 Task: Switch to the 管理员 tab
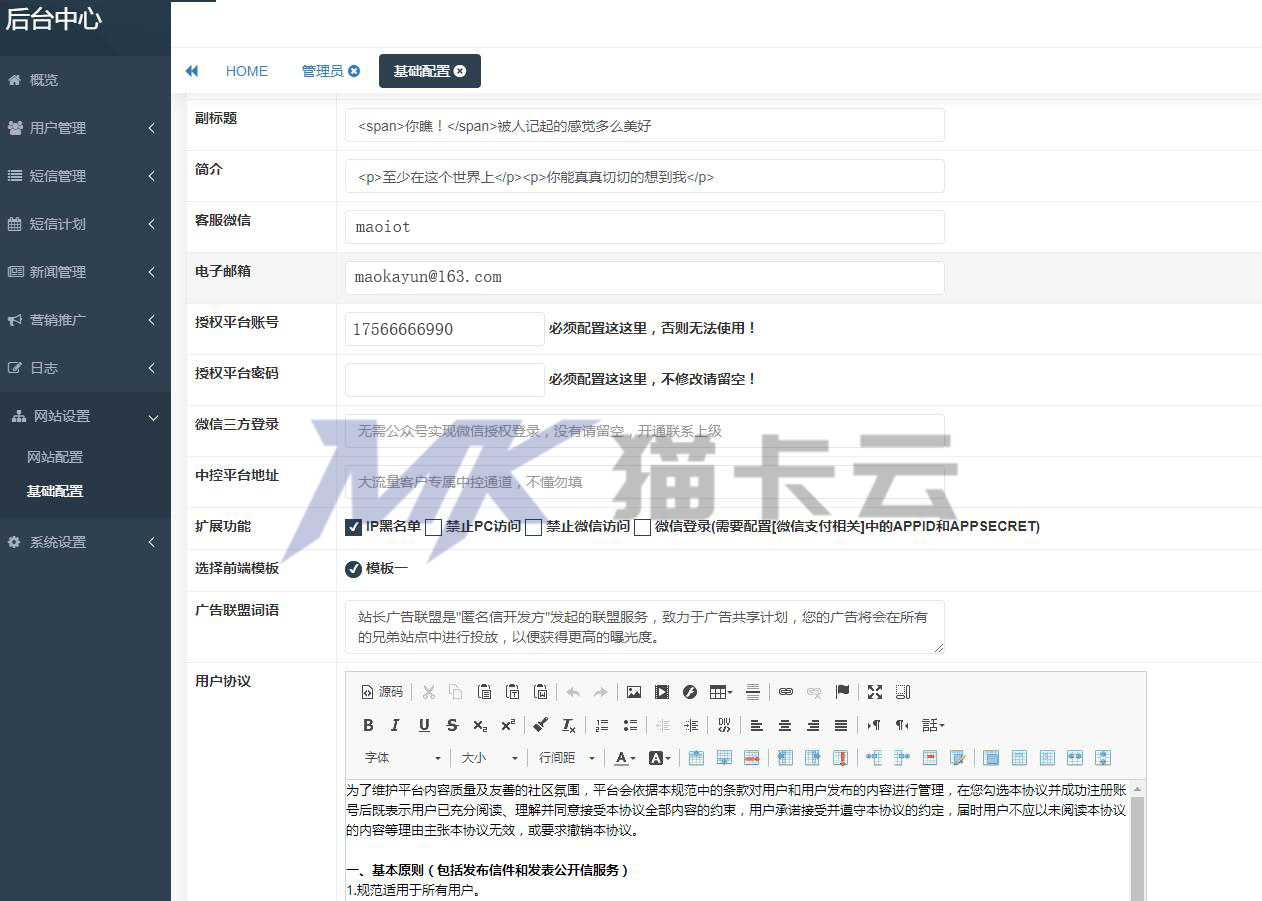(322, 71)
